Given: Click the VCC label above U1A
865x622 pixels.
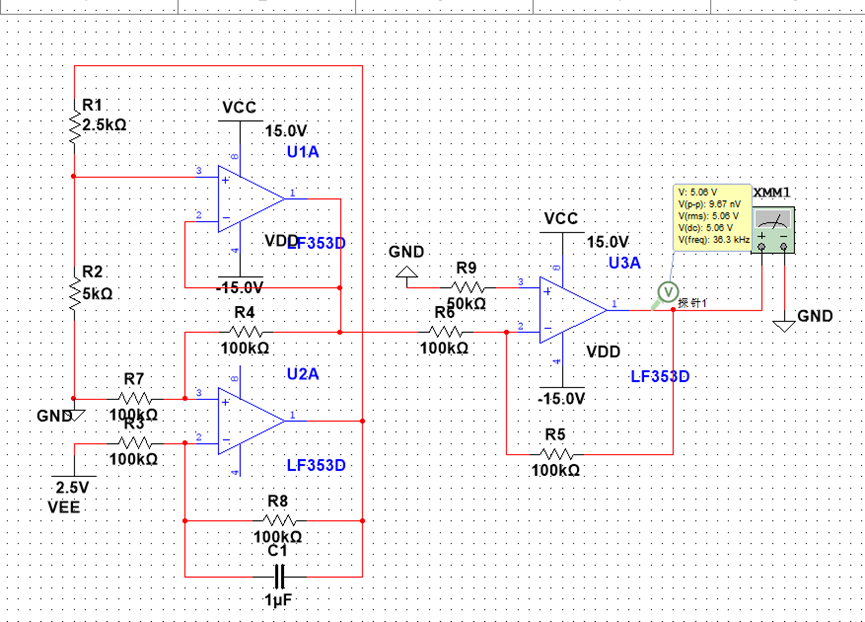Looking at the screenshot, I should [239, 107].
